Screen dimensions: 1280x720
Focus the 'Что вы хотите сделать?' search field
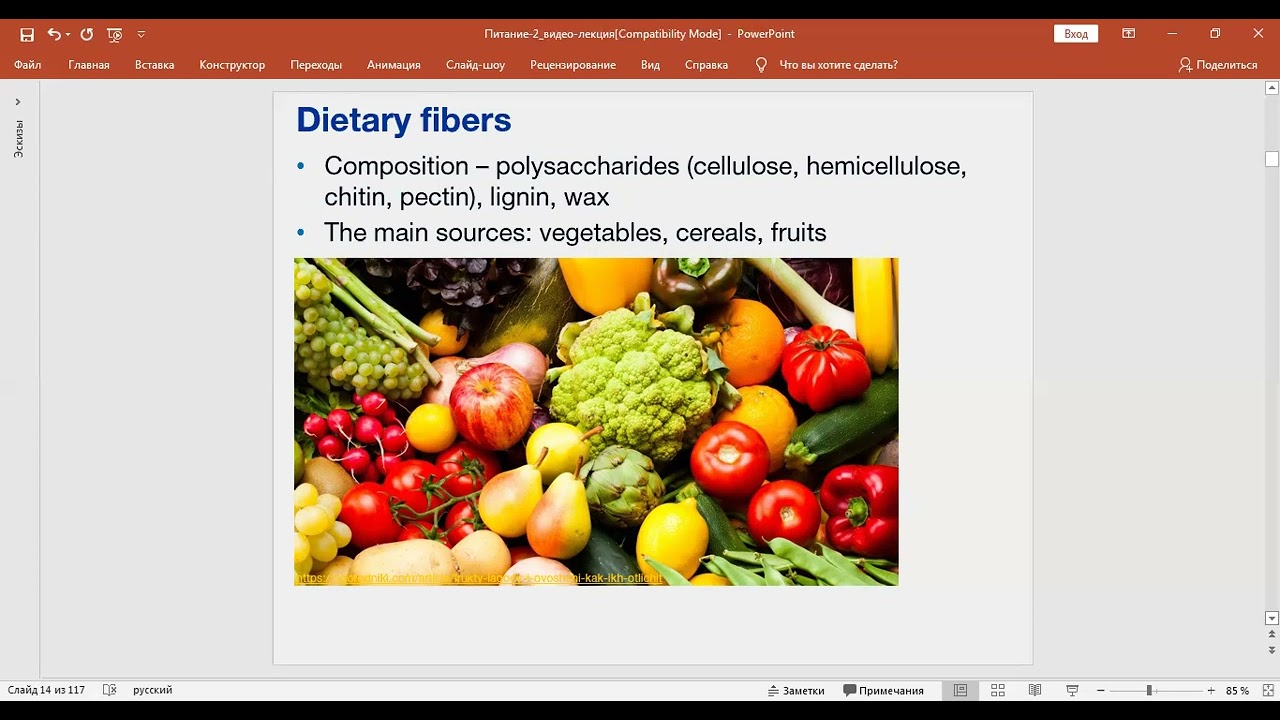click(x=838, y=64)
